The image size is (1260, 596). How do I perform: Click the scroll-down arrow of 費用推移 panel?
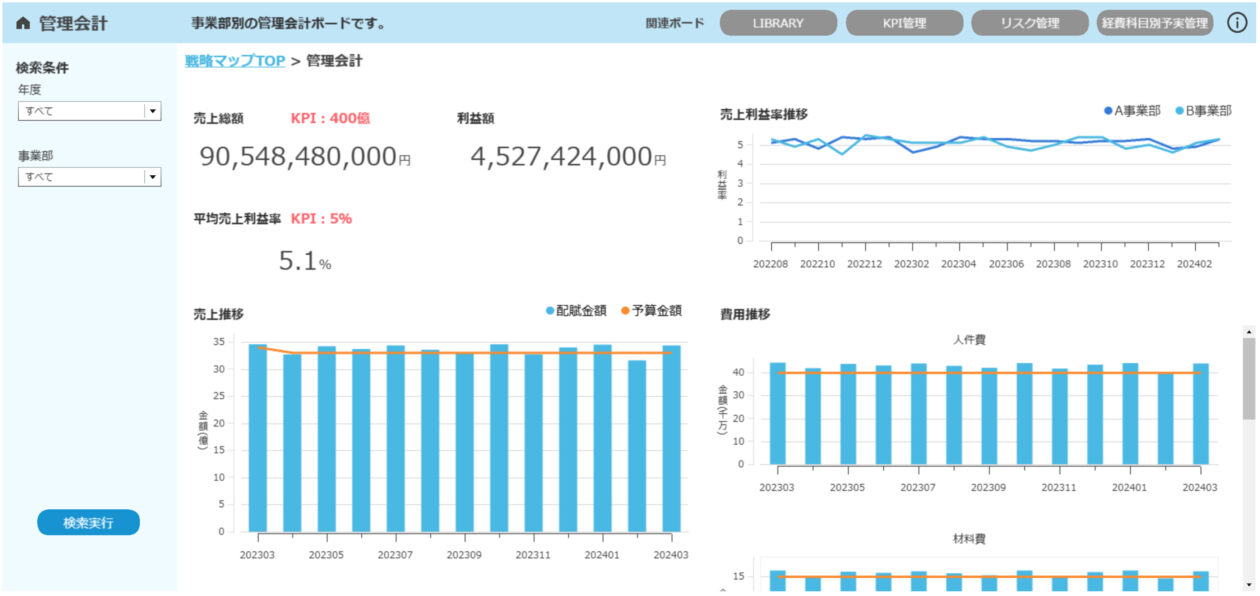tap(1248, 584)
